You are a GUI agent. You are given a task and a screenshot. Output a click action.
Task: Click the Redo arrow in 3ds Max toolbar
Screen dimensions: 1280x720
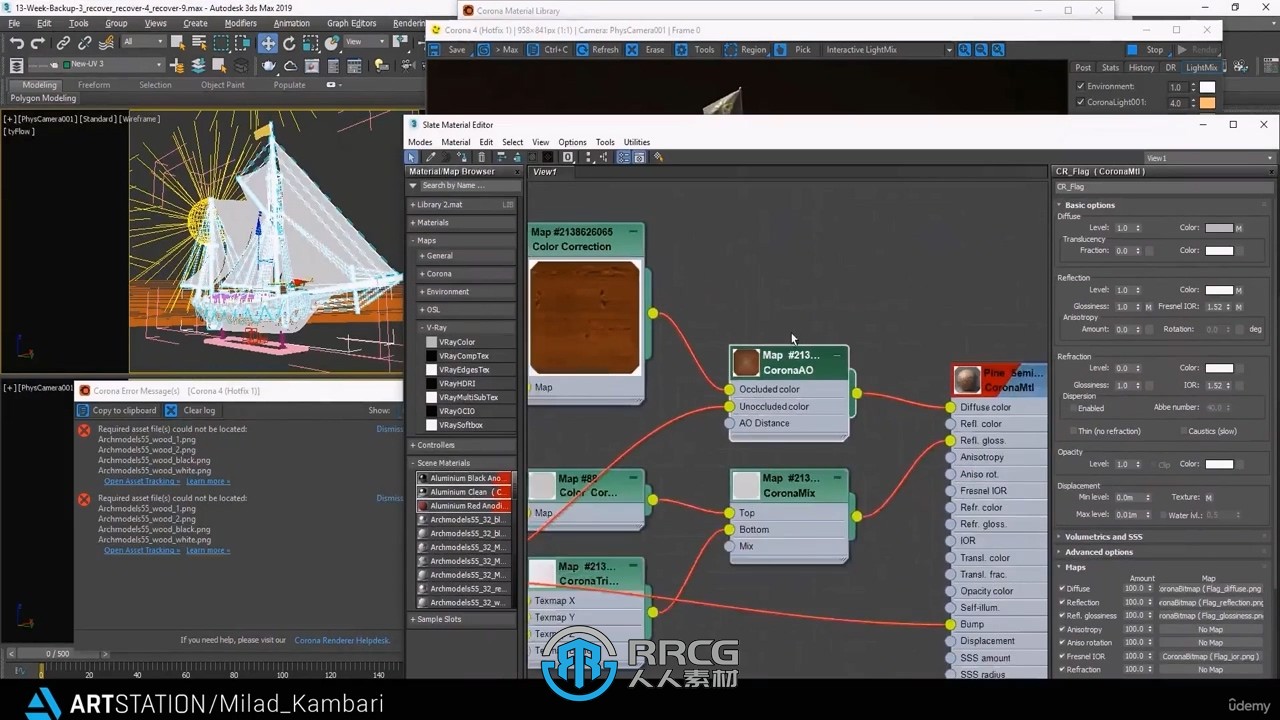38,43
